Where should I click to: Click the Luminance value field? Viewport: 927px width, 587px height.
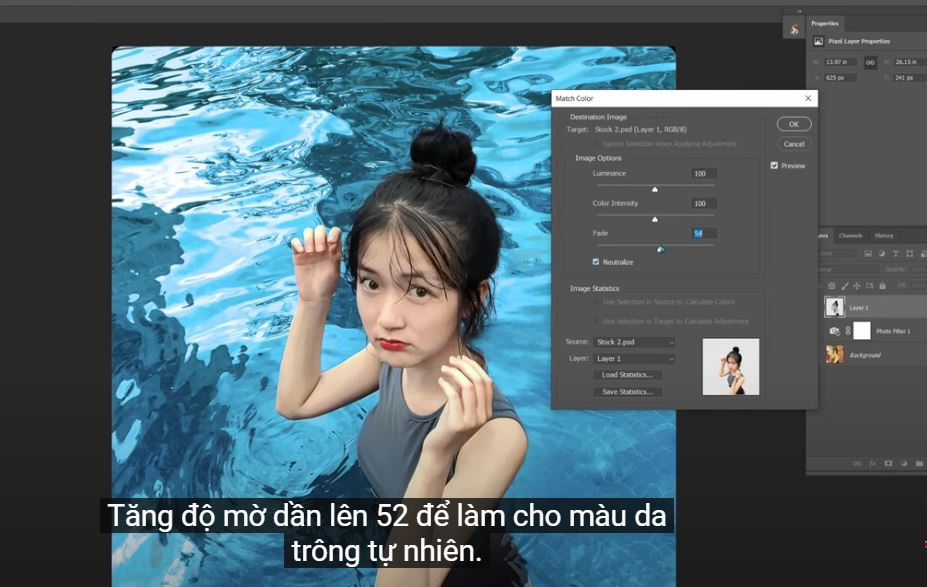pyautogui.click(x=703, y=174)
